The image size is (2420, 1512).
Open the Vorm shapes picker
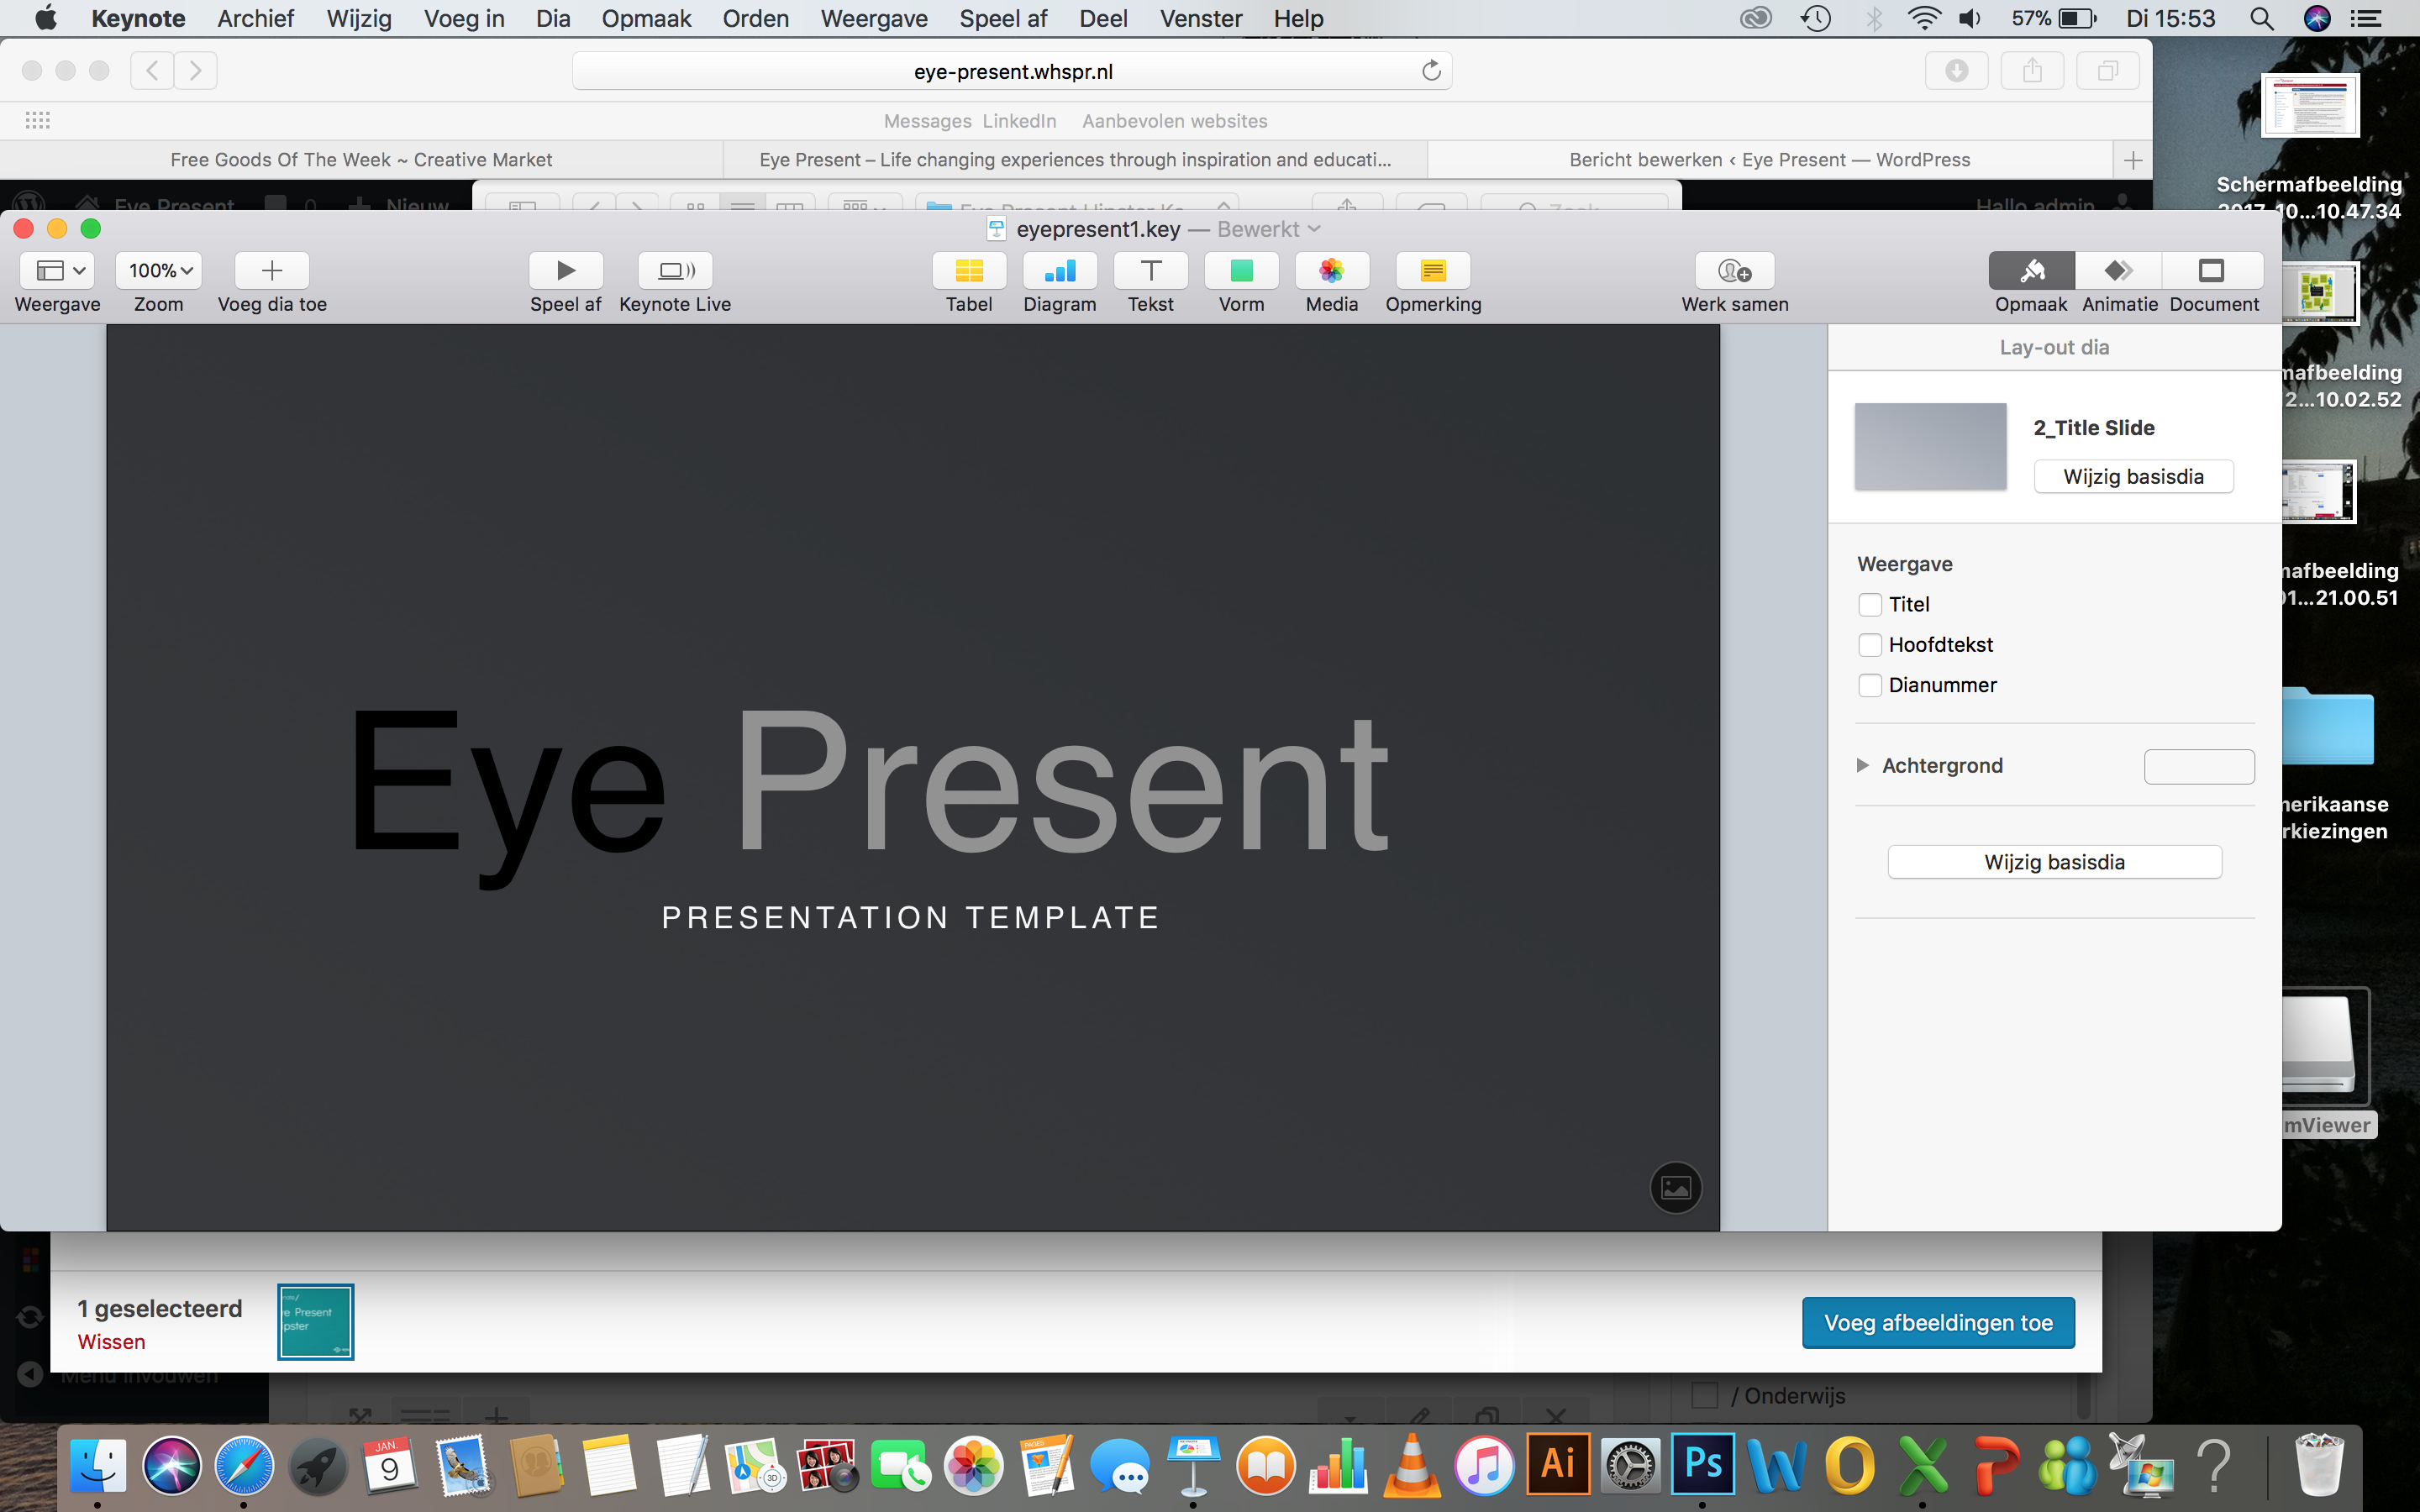click(x=1241, y=270)
